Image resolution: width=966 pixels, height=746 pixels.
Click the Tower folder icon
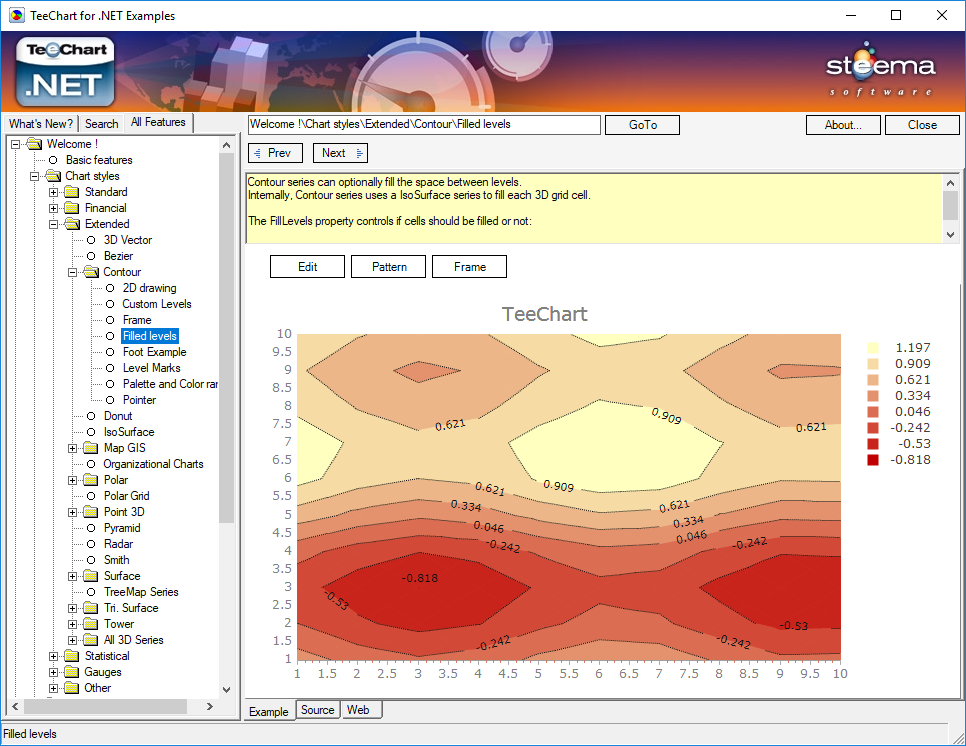(x=91, y=624)
